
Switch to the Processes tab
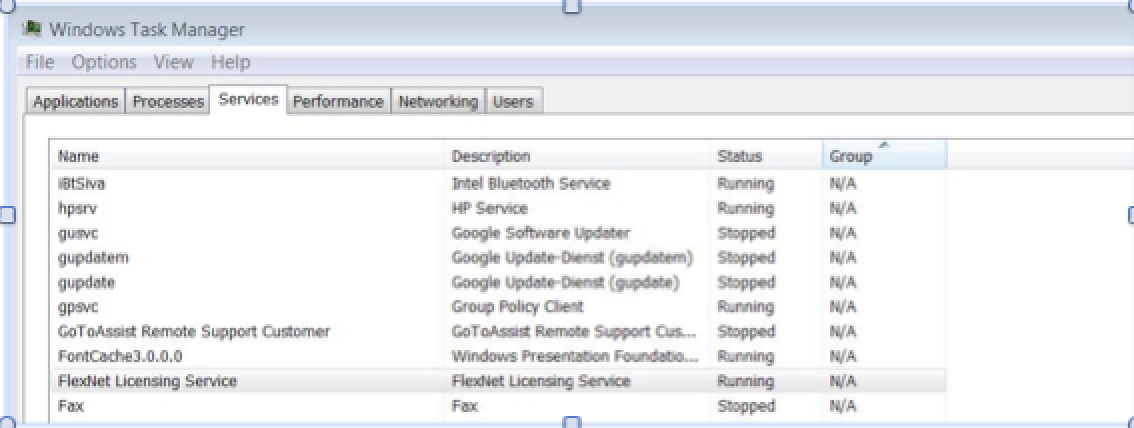pyautogui.click(x=168, y=102)
